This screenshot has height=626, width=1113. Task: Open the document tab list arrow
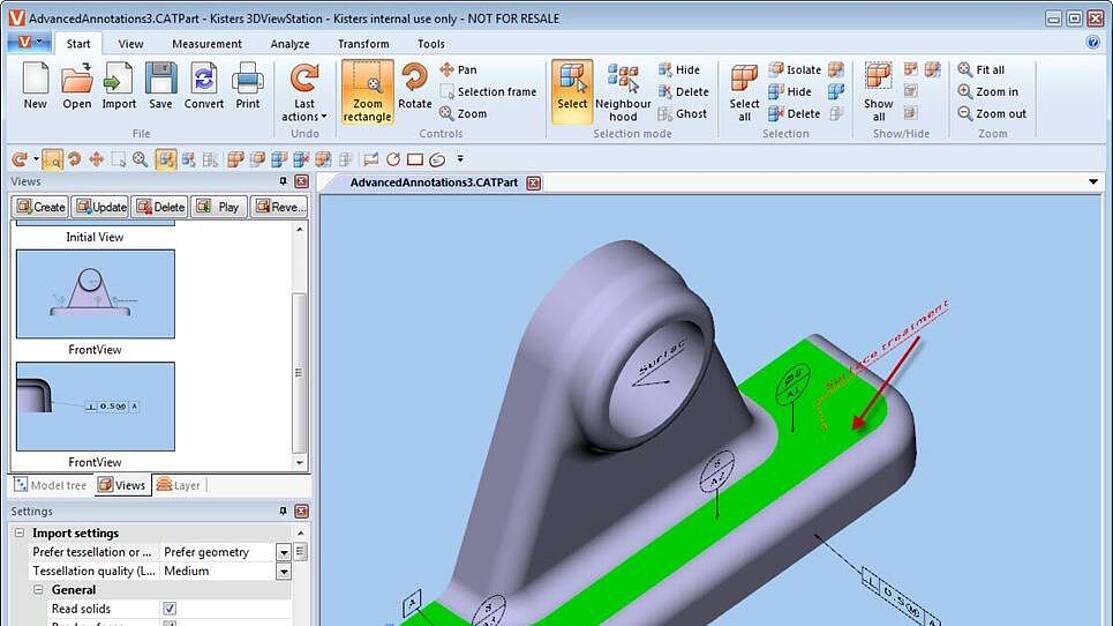(x=1093, y=182)
